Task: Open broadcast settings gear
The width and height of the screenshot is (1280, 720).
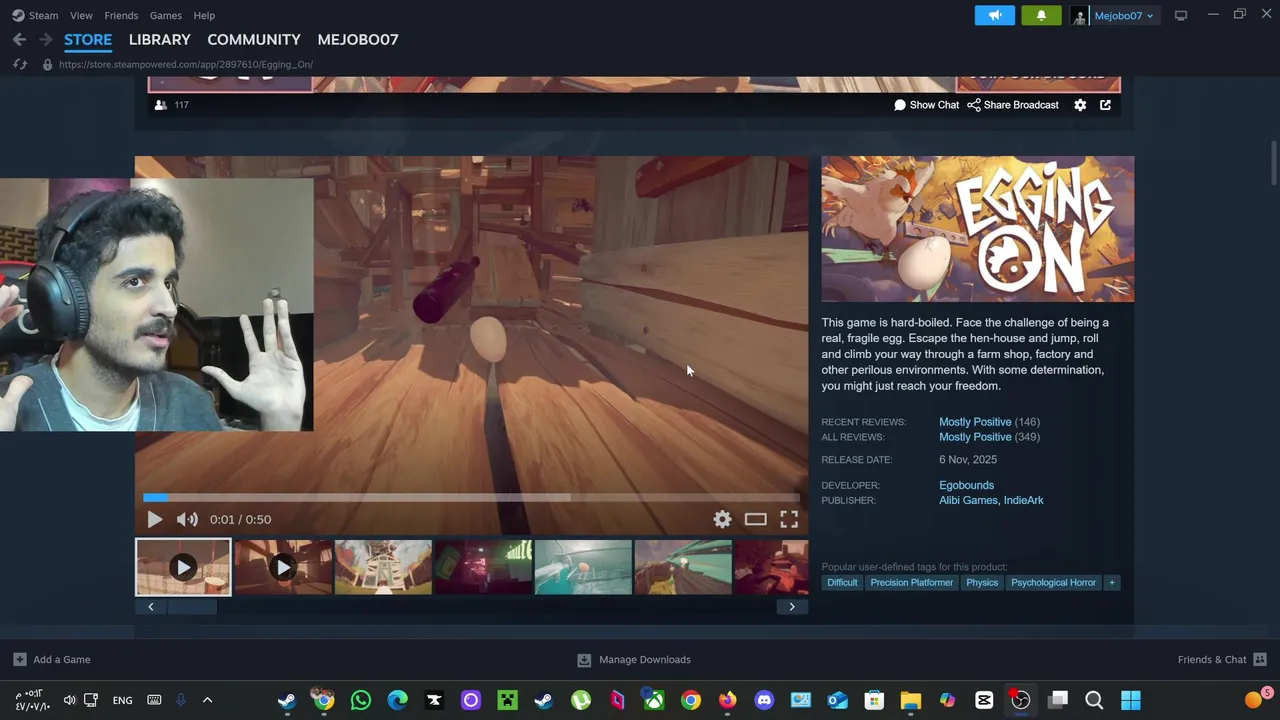Action: pyautogui.click(x=1080, y=105)
